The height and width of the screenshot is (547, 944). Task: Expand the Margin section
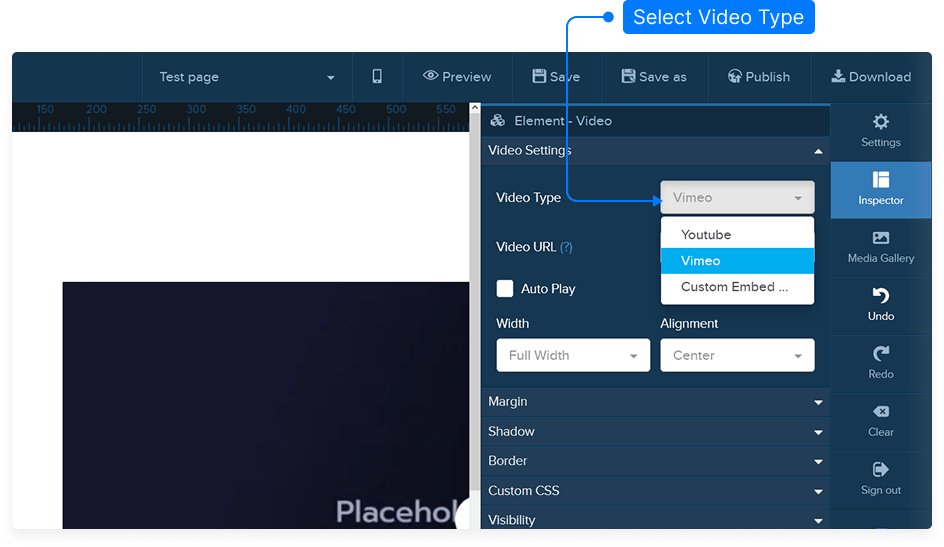coord(655,402)
